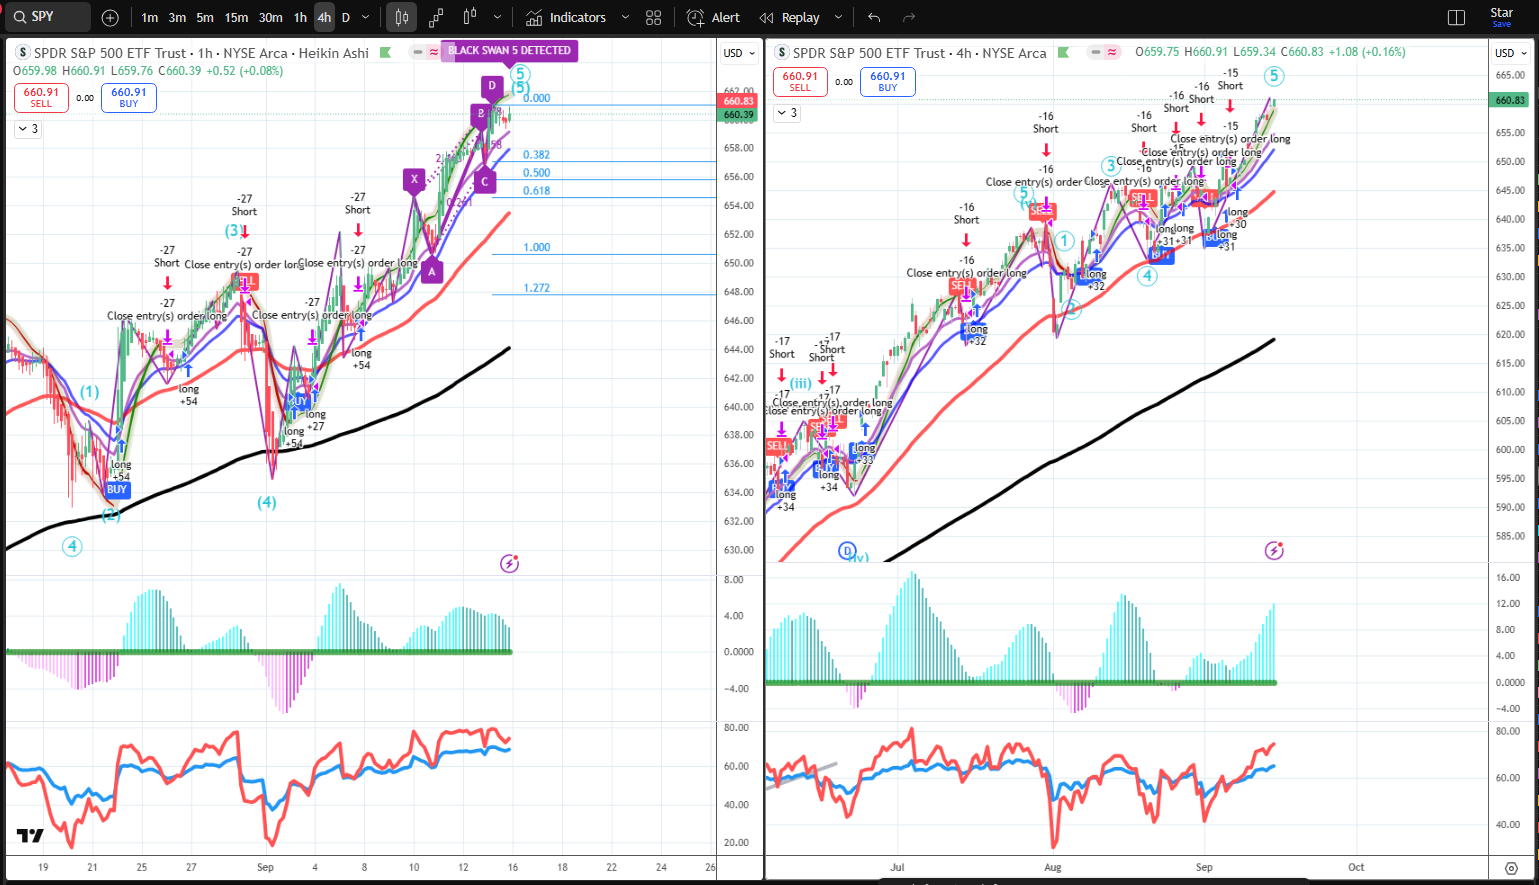This screenshot has height=885, width=1539.
Task: Click Save under the Star layout name
Action: 1501,24
